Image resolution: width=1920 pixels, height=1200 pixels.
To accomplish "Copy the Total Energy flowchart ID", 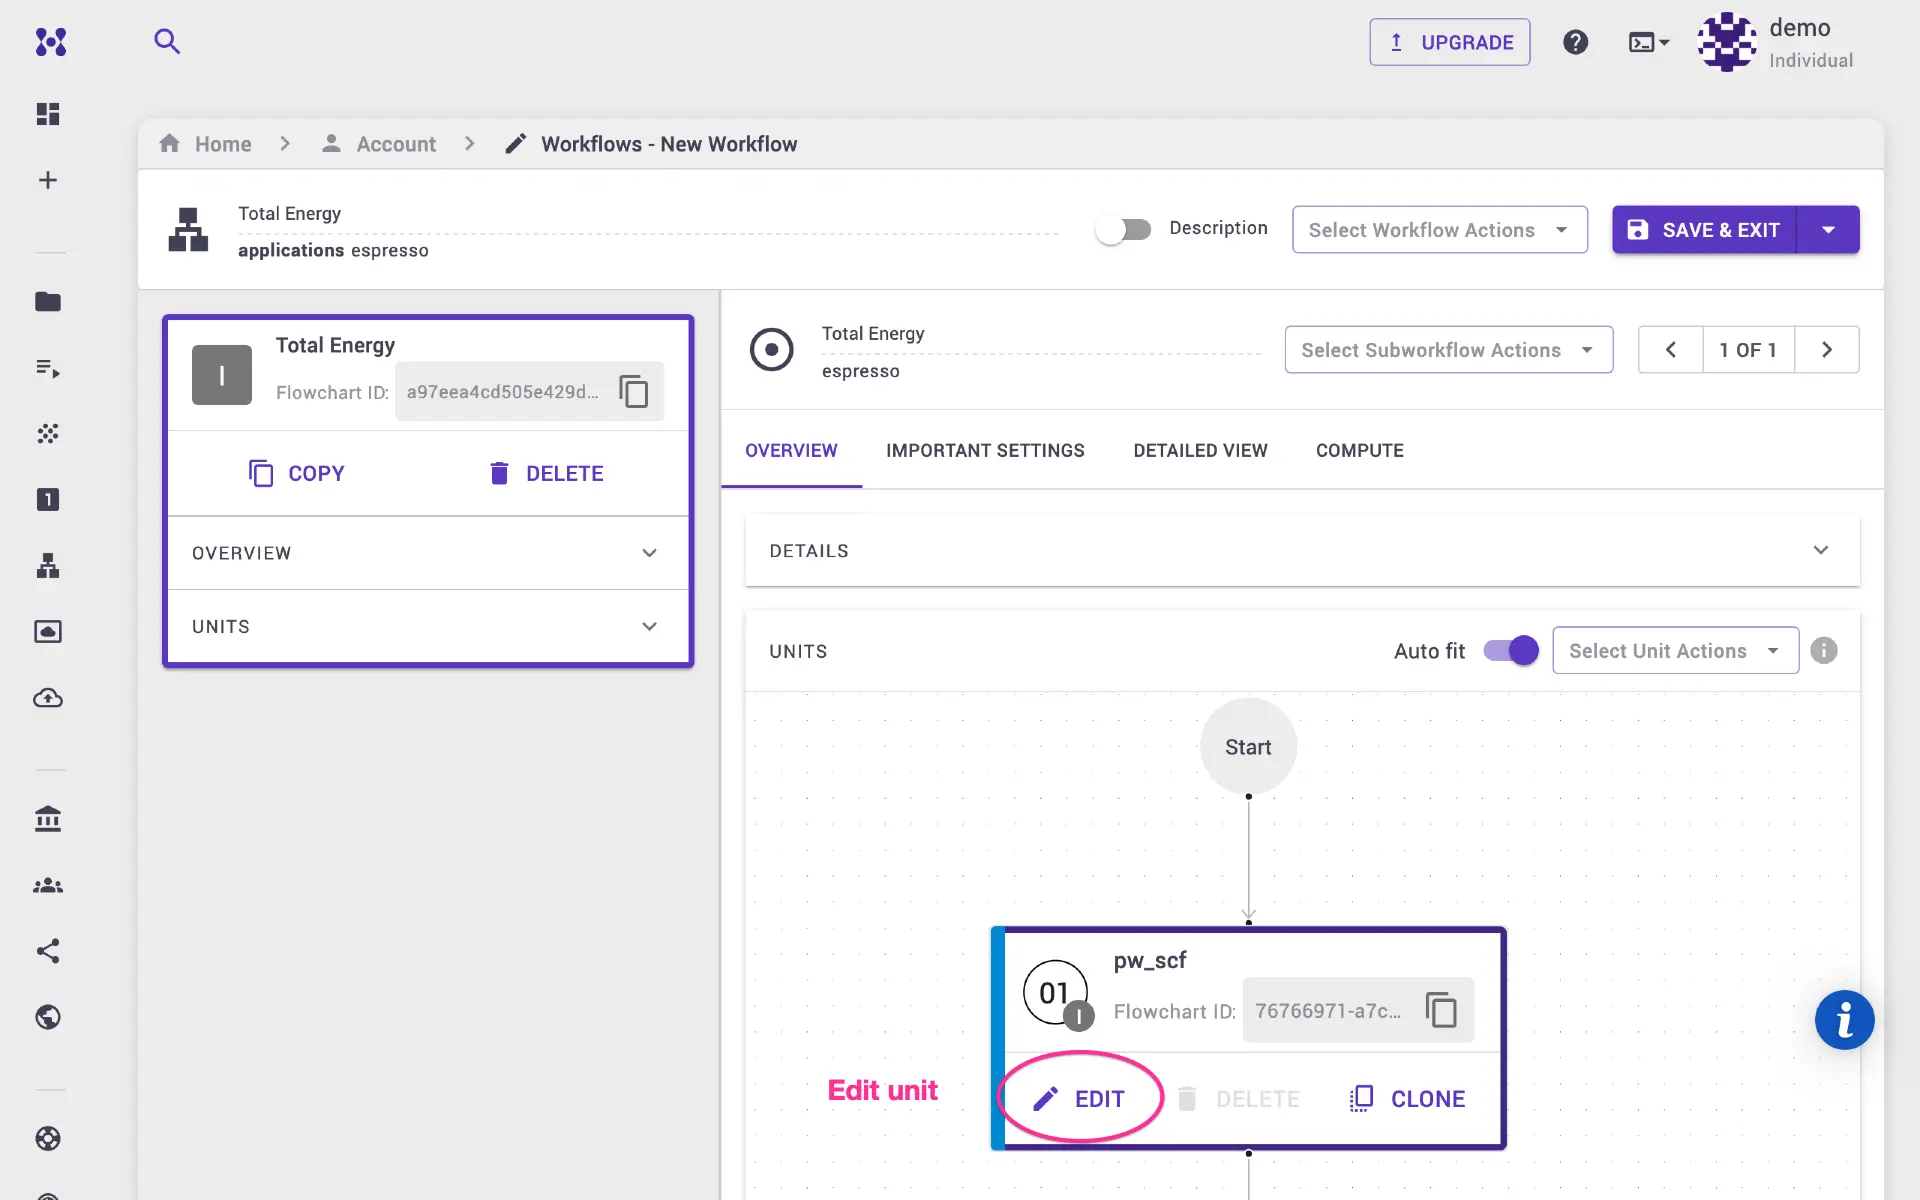I will [634, 391].
